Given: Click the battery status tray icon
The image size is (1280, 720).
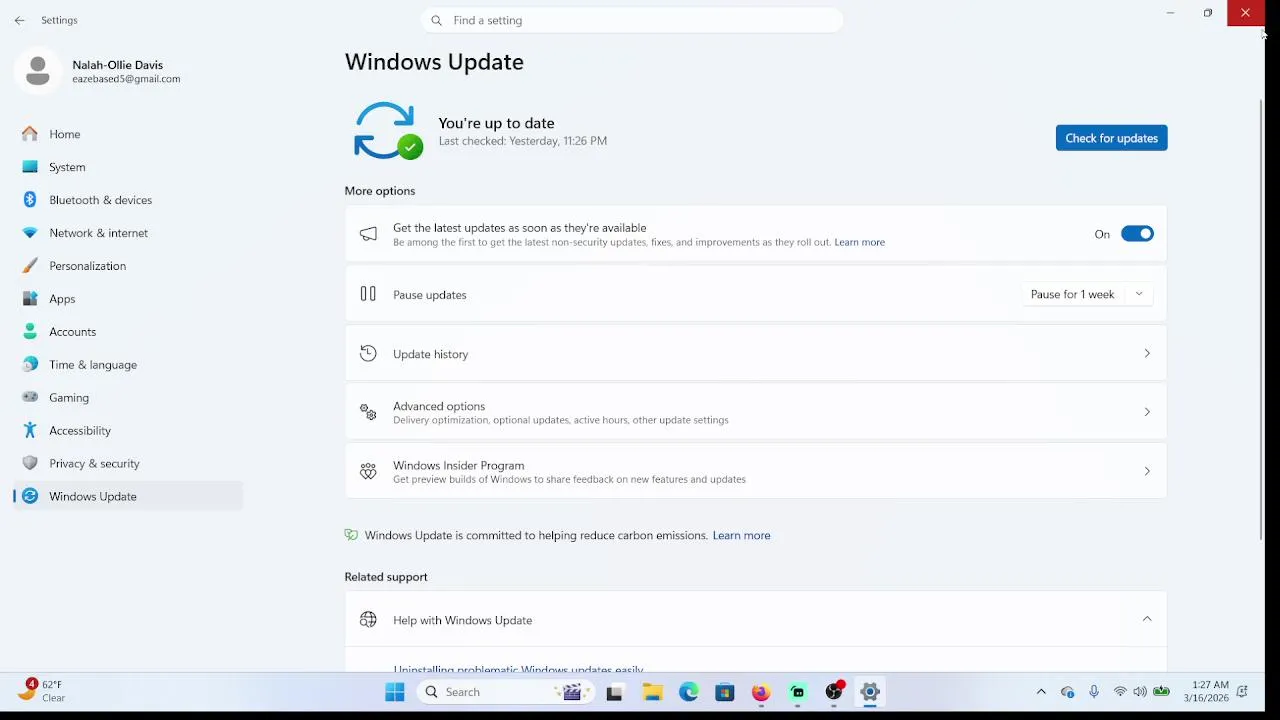Looking at the screenshot, I should tap(1161, 692).
